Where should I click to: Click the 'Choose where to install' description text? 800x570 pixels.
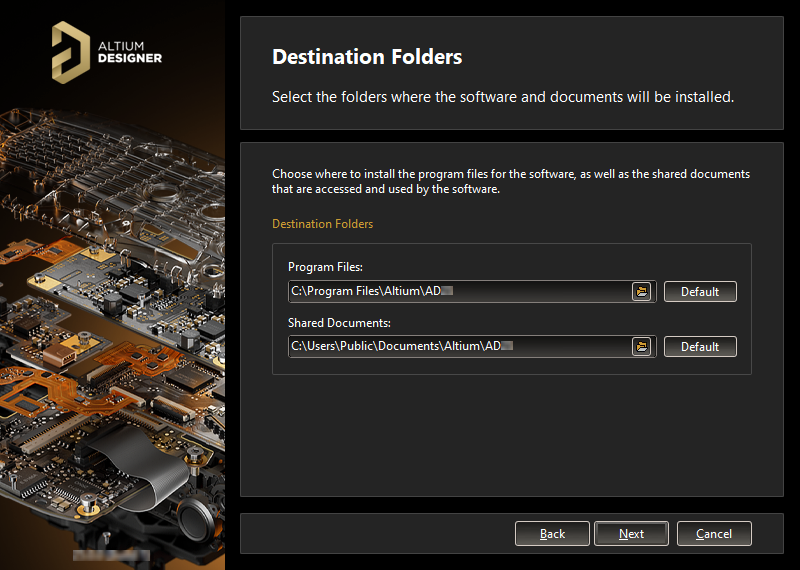[x=511, y=181]
